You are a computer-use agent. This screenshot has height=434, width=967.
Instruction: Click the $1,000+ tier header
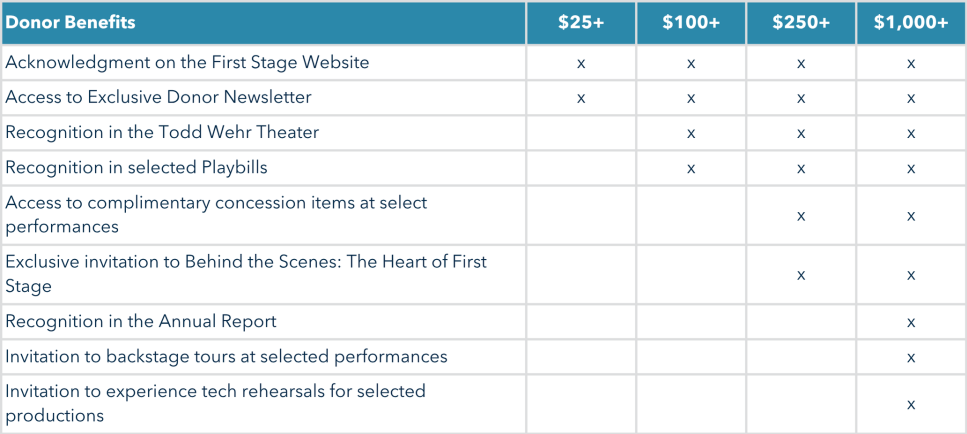point(911,22)
